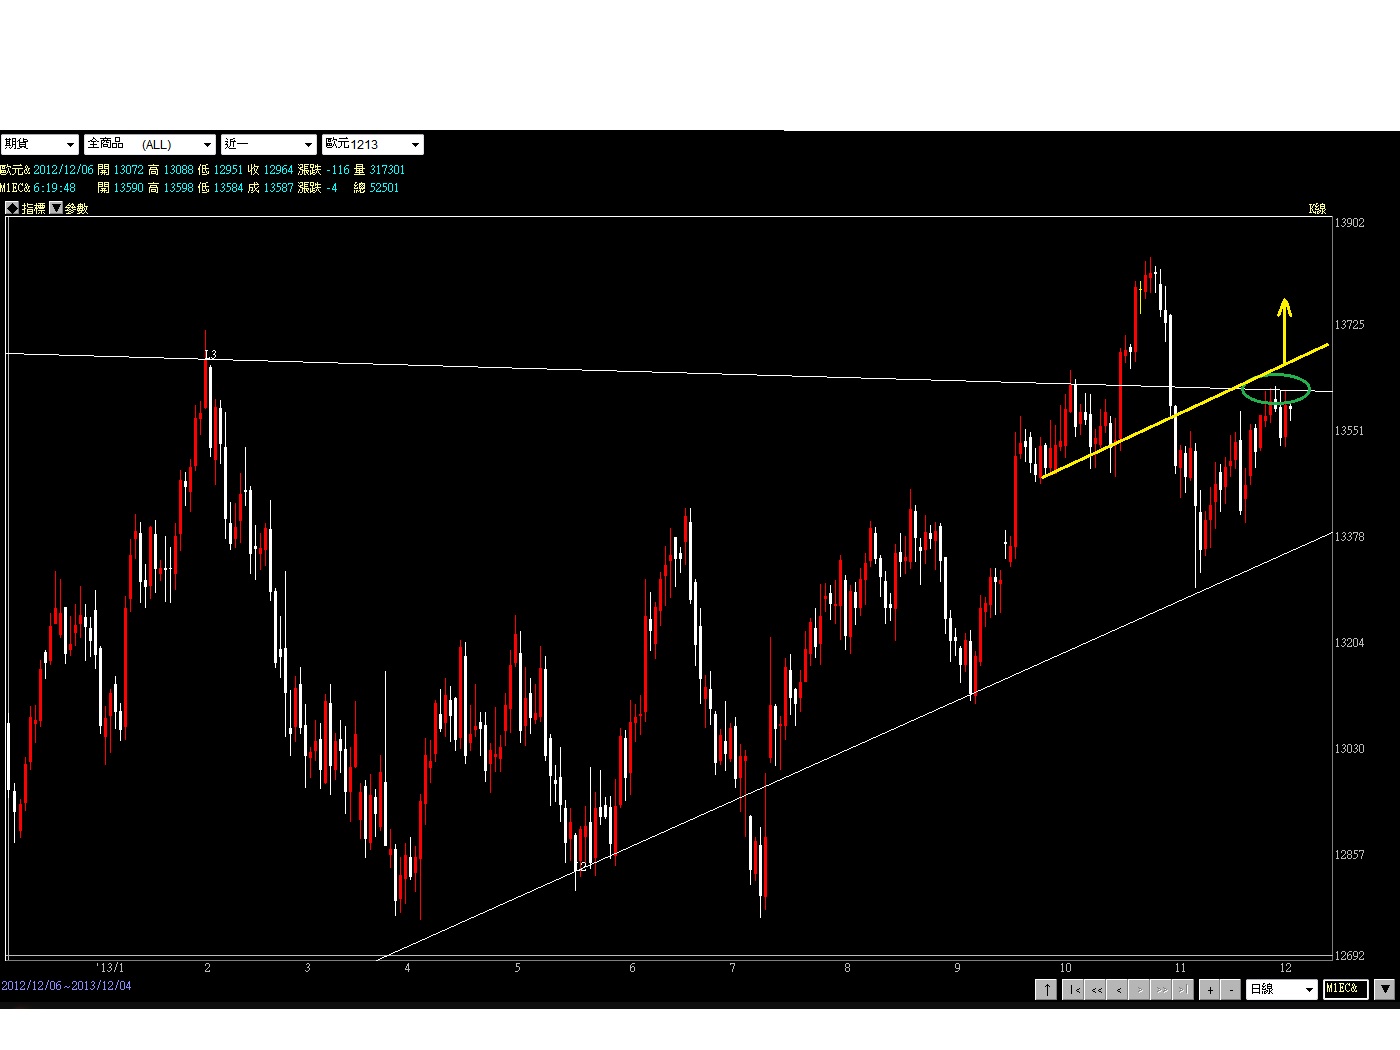
Task: Click the 13204 price axis label
Action: [1350, 643]
